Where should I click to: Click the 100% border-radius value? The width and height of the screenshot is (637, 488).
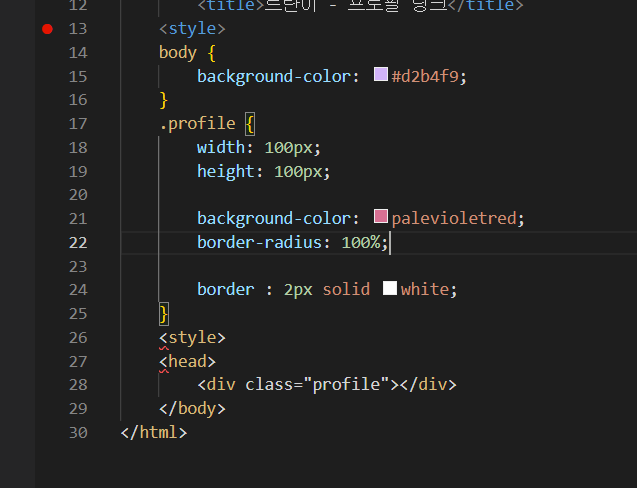coord(361,243)
